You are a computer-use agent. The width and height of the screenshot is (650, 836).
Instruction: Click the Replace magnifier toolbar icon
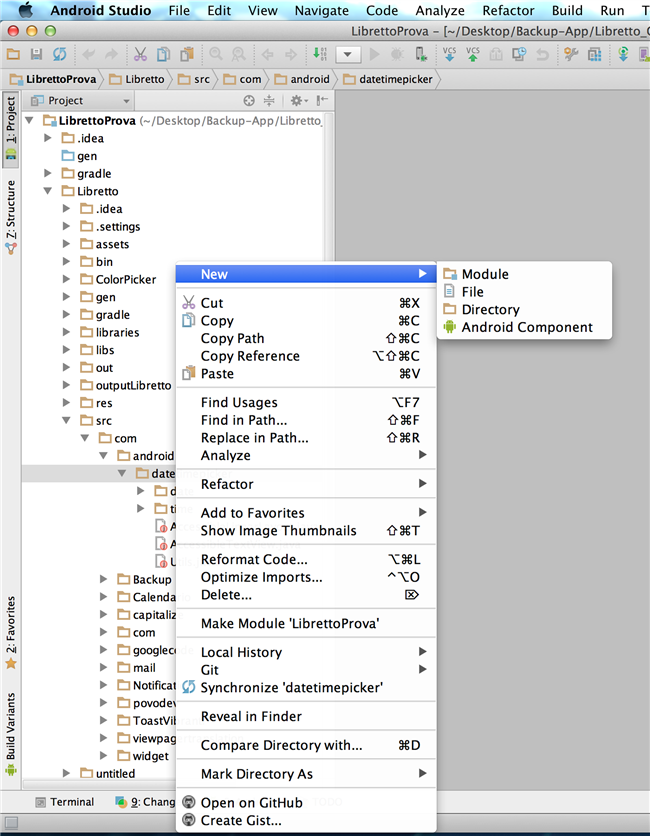(x=238, y=54)
